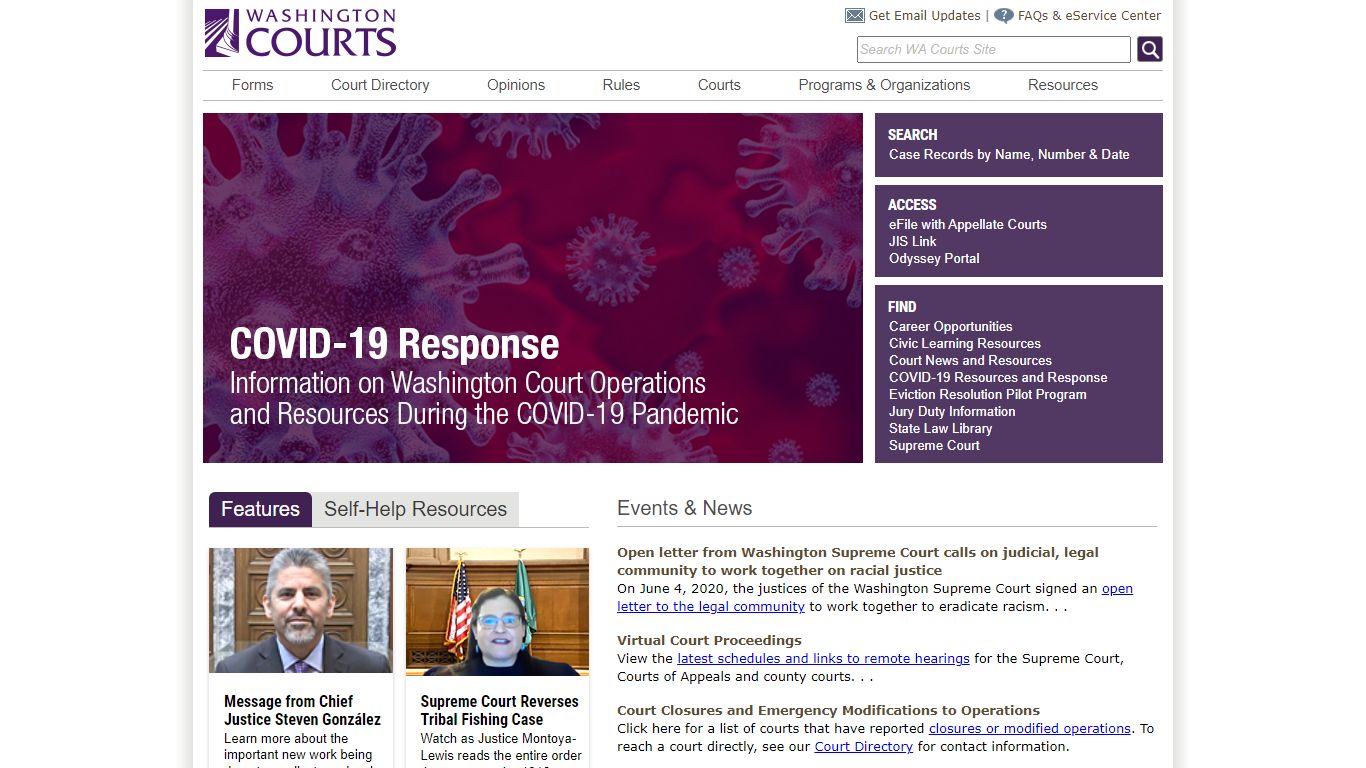
Task: Switch to the Self-Help Resources tab
Action: [x=416, y=509]
